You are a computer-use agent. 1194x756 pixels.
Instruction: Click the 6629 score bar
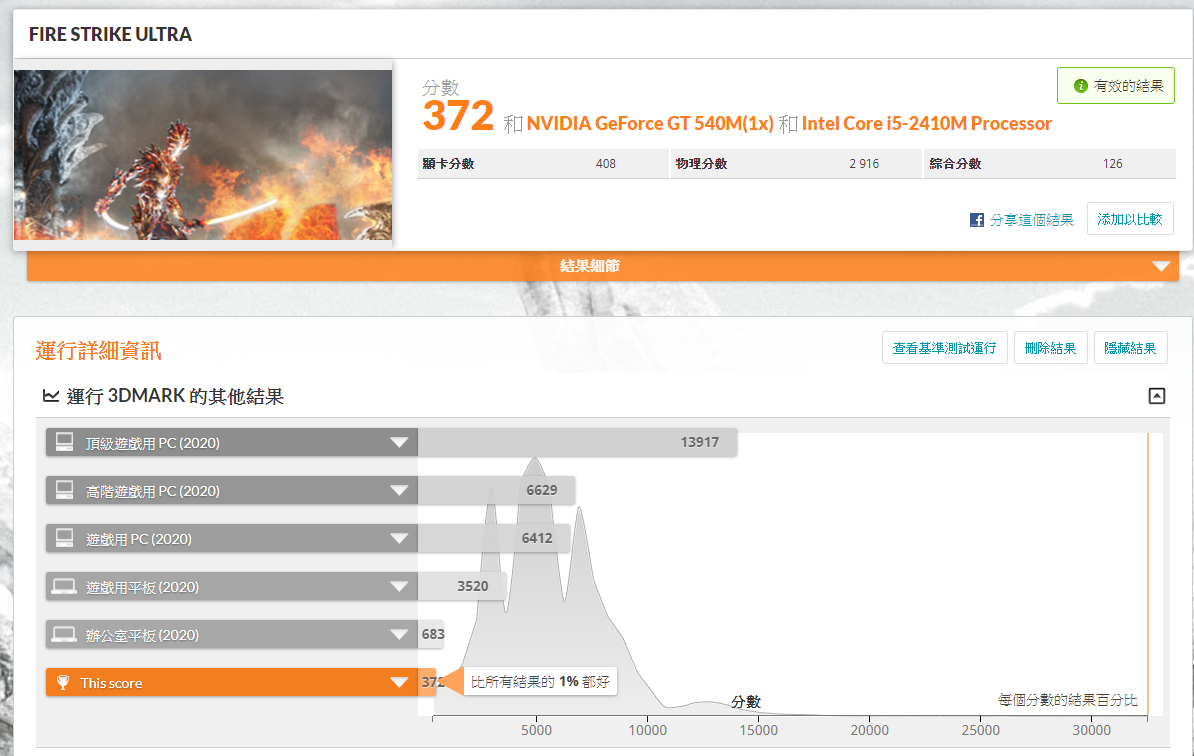coord(496,490)
